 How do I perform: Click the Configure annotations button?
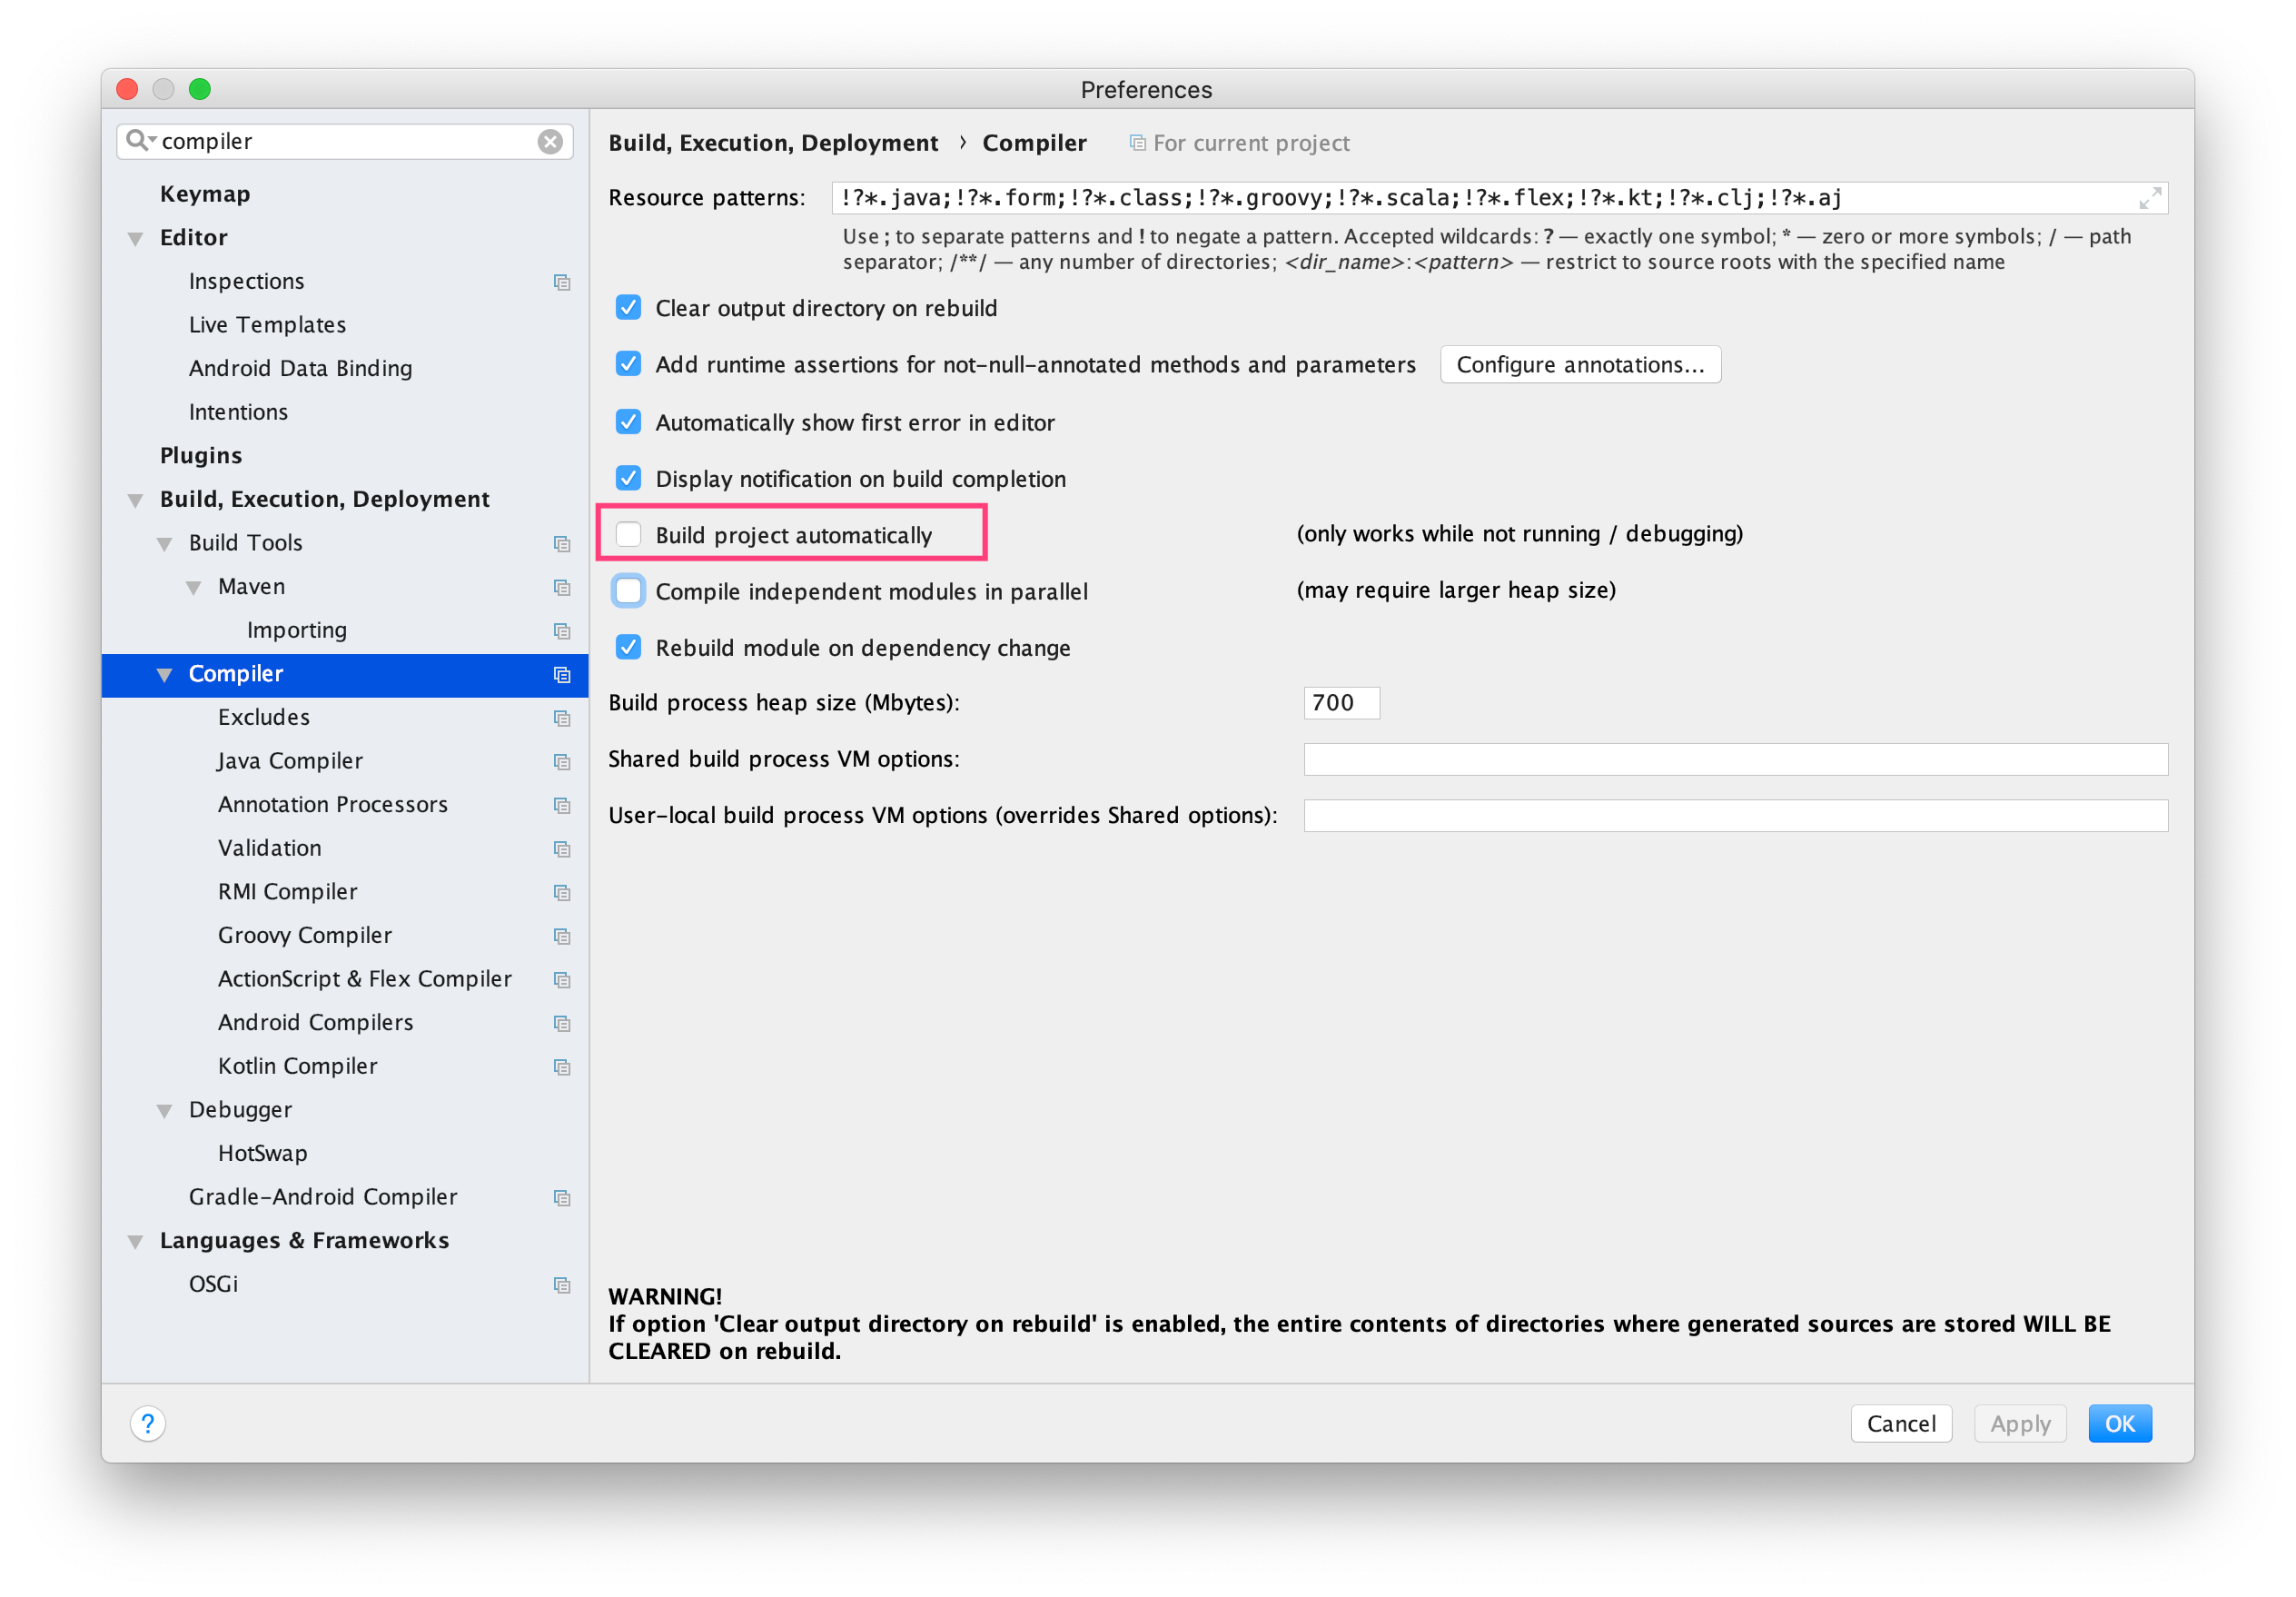click(1579, 365)
